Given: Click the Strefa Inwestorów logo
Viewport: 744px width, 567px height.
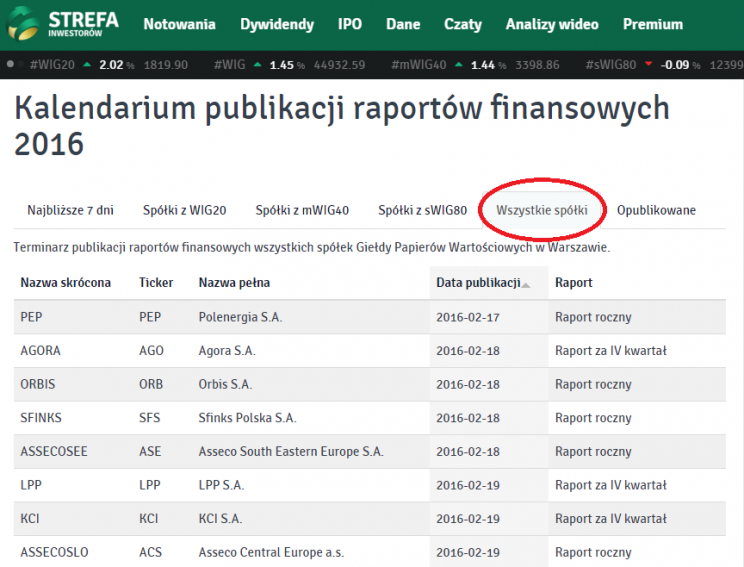Looking at the screenshot, I should point(62,24).
